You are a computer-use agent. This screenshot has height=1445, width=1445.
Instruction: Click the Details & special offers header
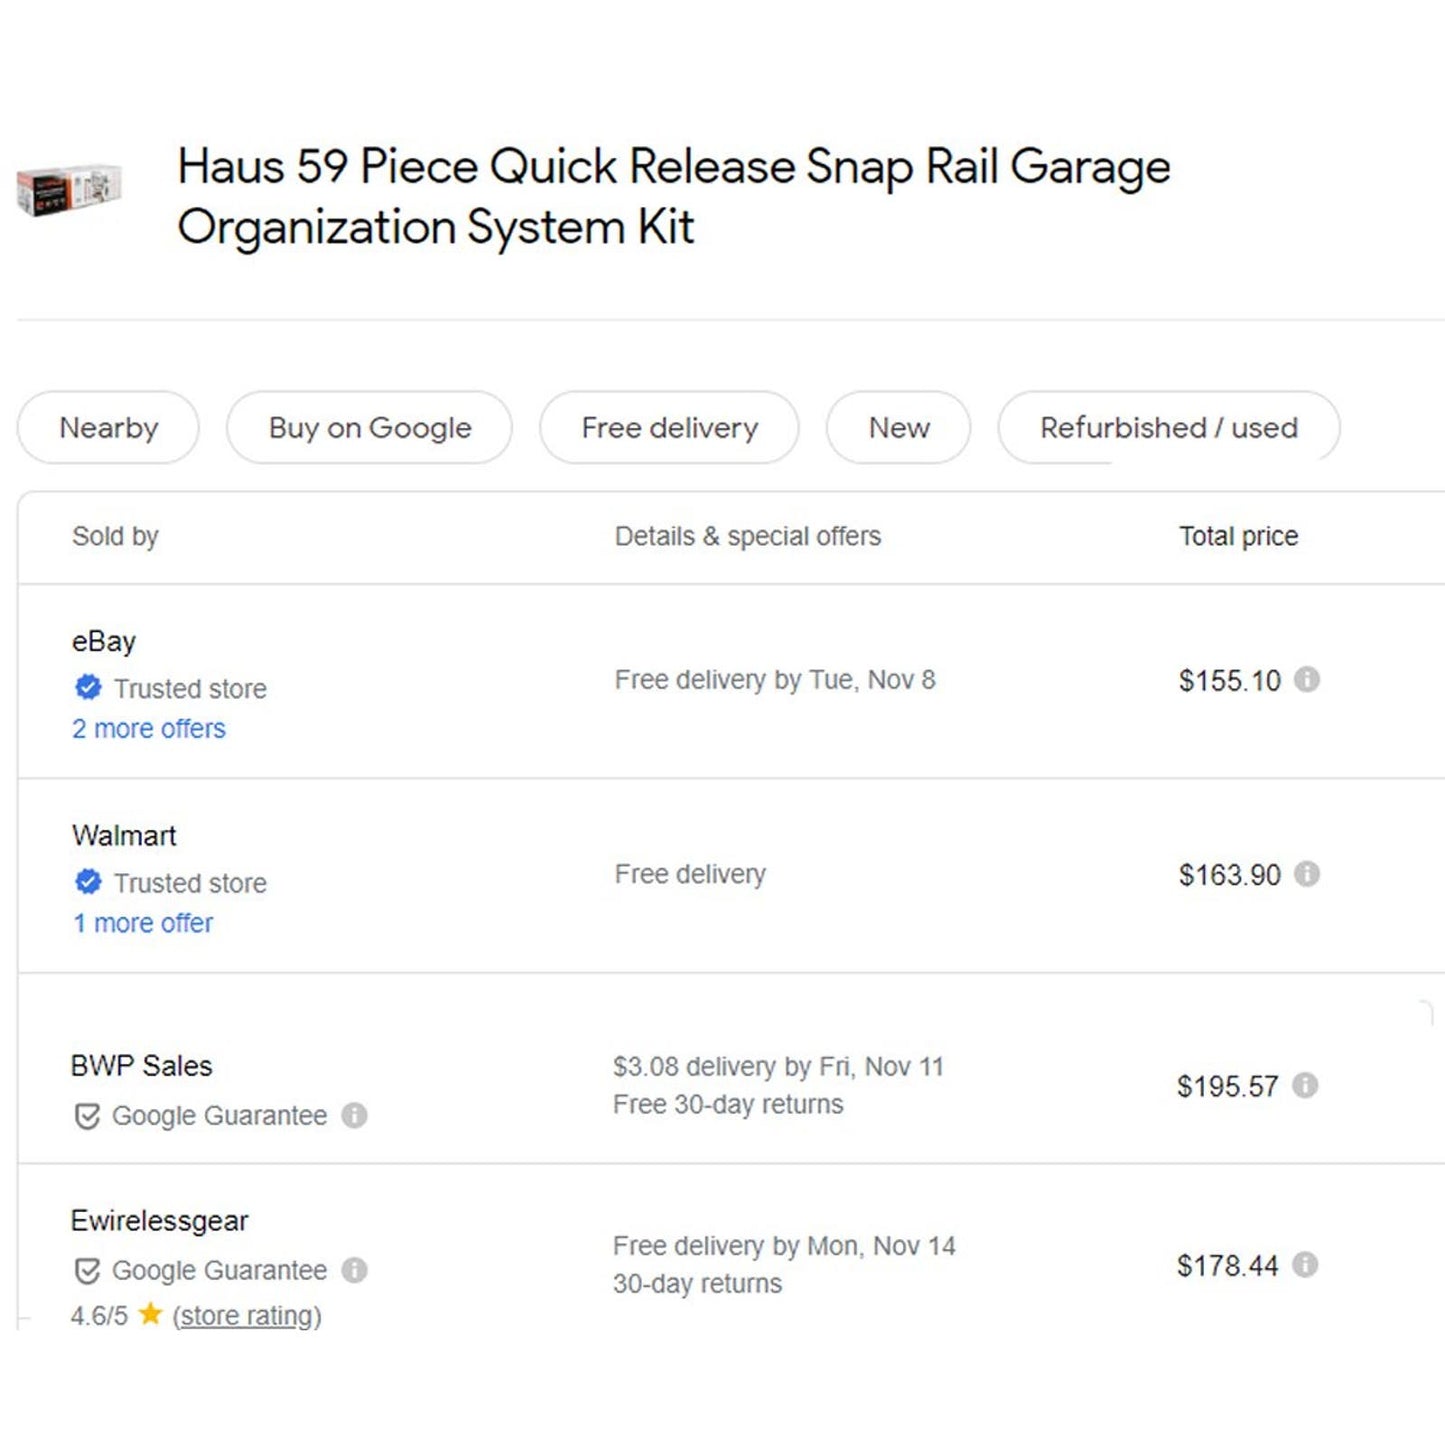point(748,537)
